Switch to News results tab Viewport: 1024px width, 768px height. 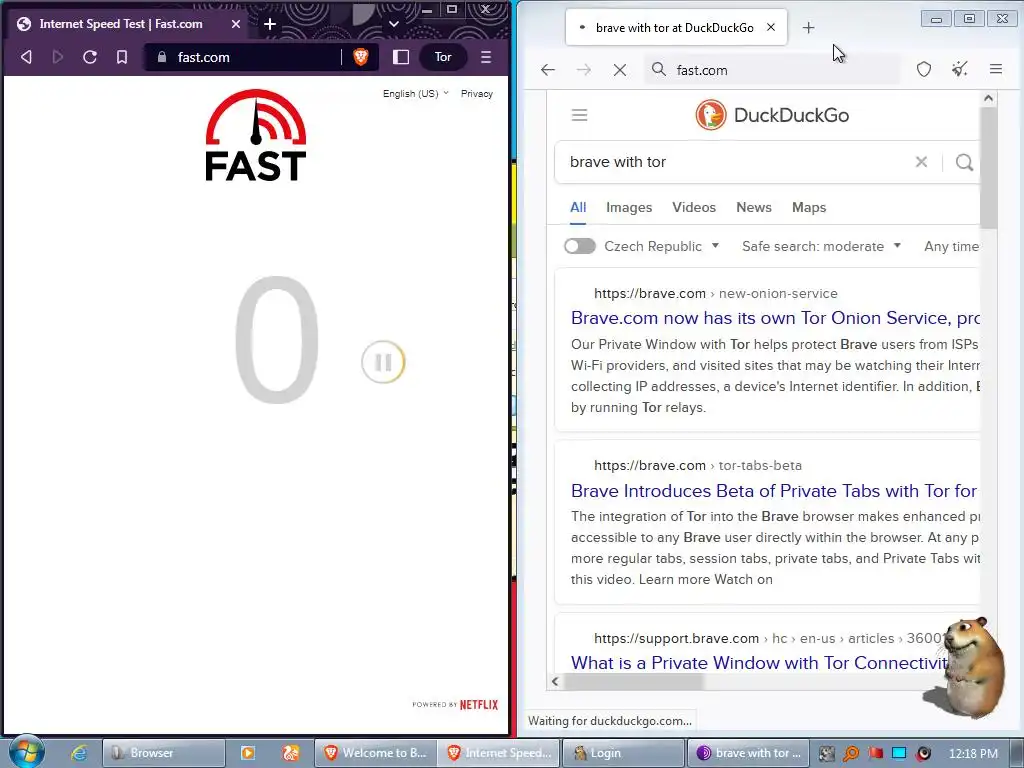[754, 208]
